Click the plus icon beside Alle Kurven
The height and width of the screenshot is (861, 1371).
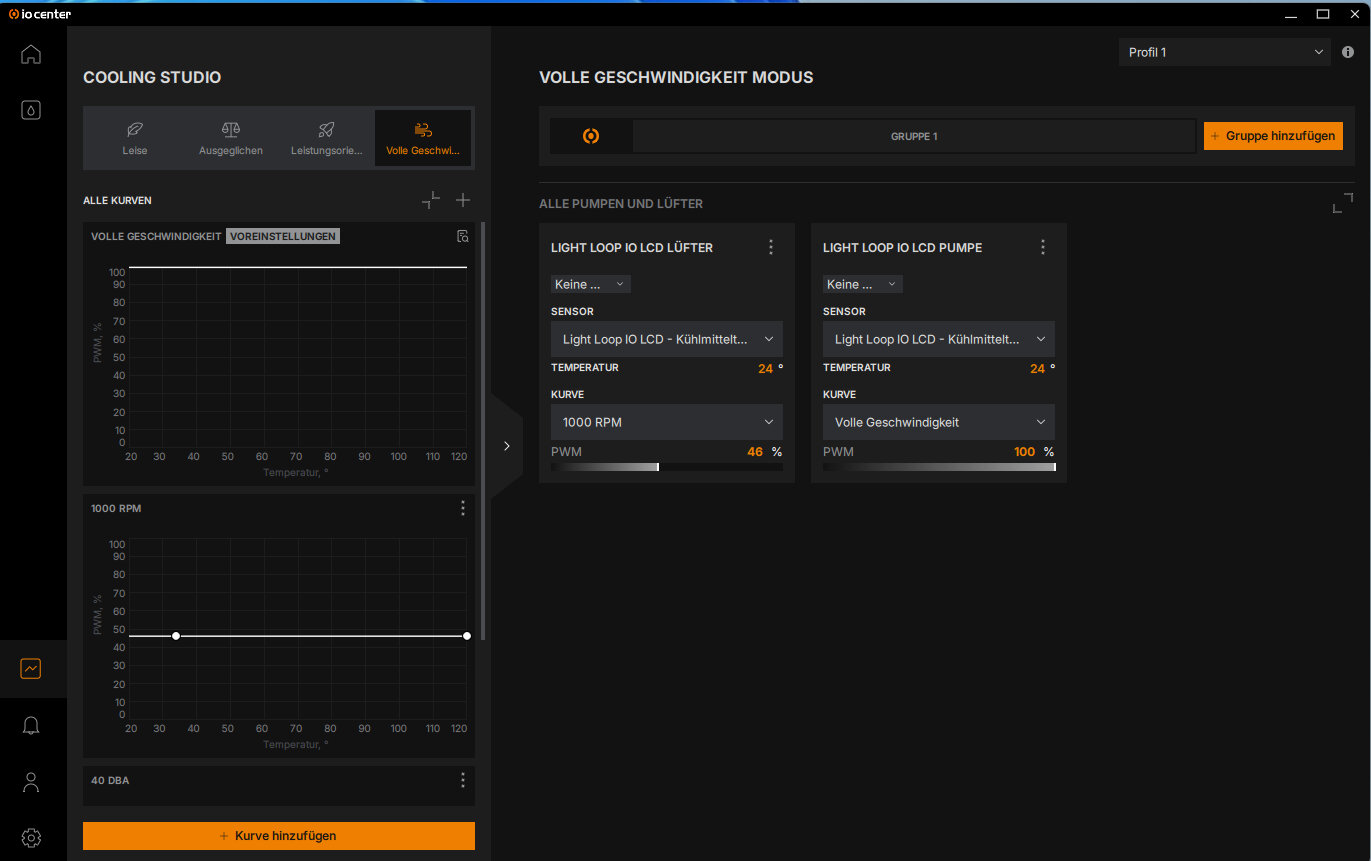tap(463, 200)
